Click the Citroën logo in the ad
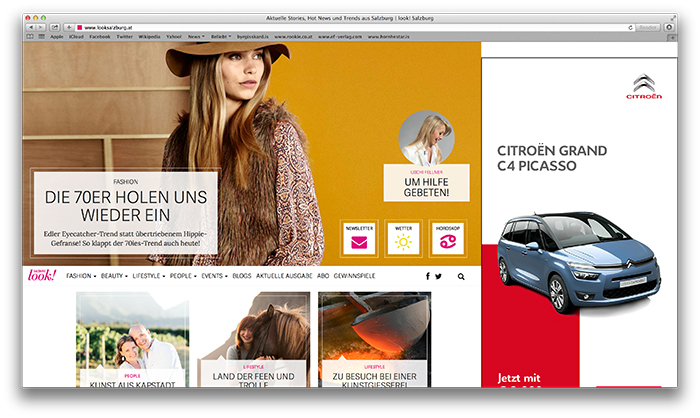Image resolution: width=700 pixels, height=418 pixels. tap(644, 88)
